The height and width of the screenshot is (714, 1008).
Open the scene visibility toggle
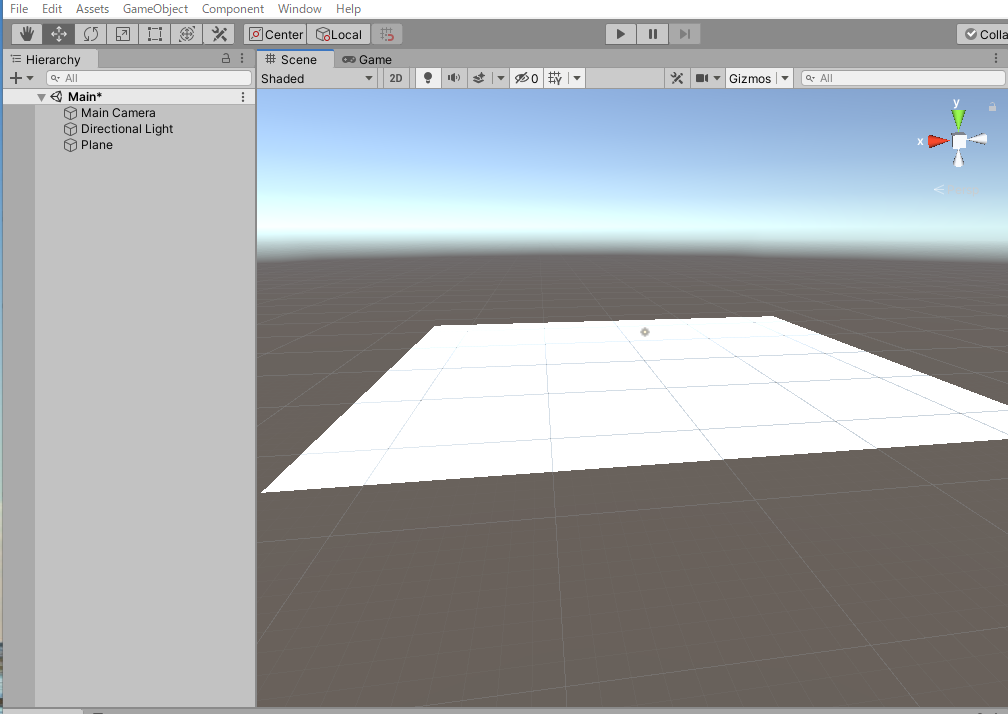[520, 77]
